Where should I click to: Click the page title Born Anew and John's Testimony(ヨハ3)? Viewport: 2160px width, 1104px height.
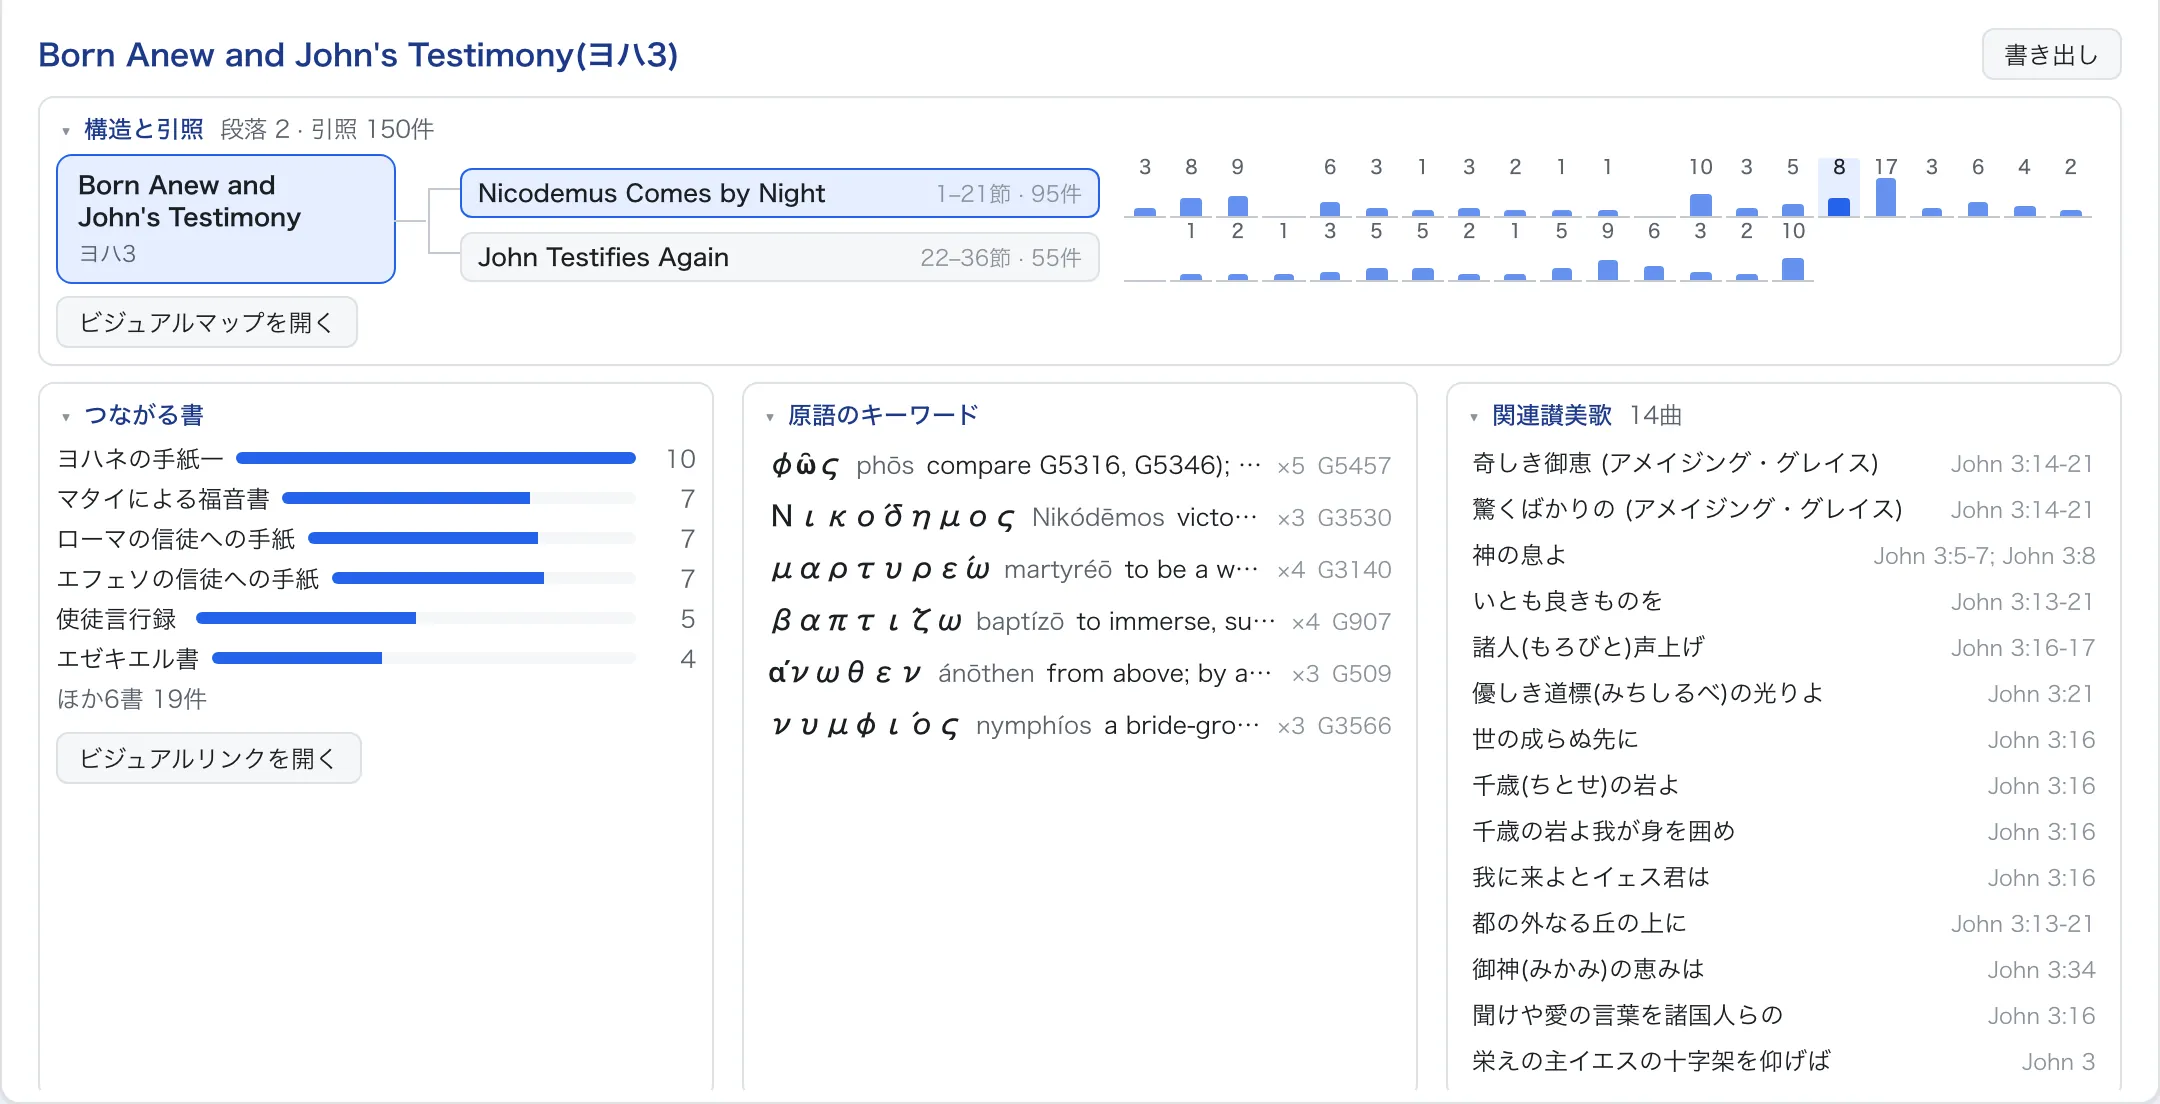(x=358, y=55)
